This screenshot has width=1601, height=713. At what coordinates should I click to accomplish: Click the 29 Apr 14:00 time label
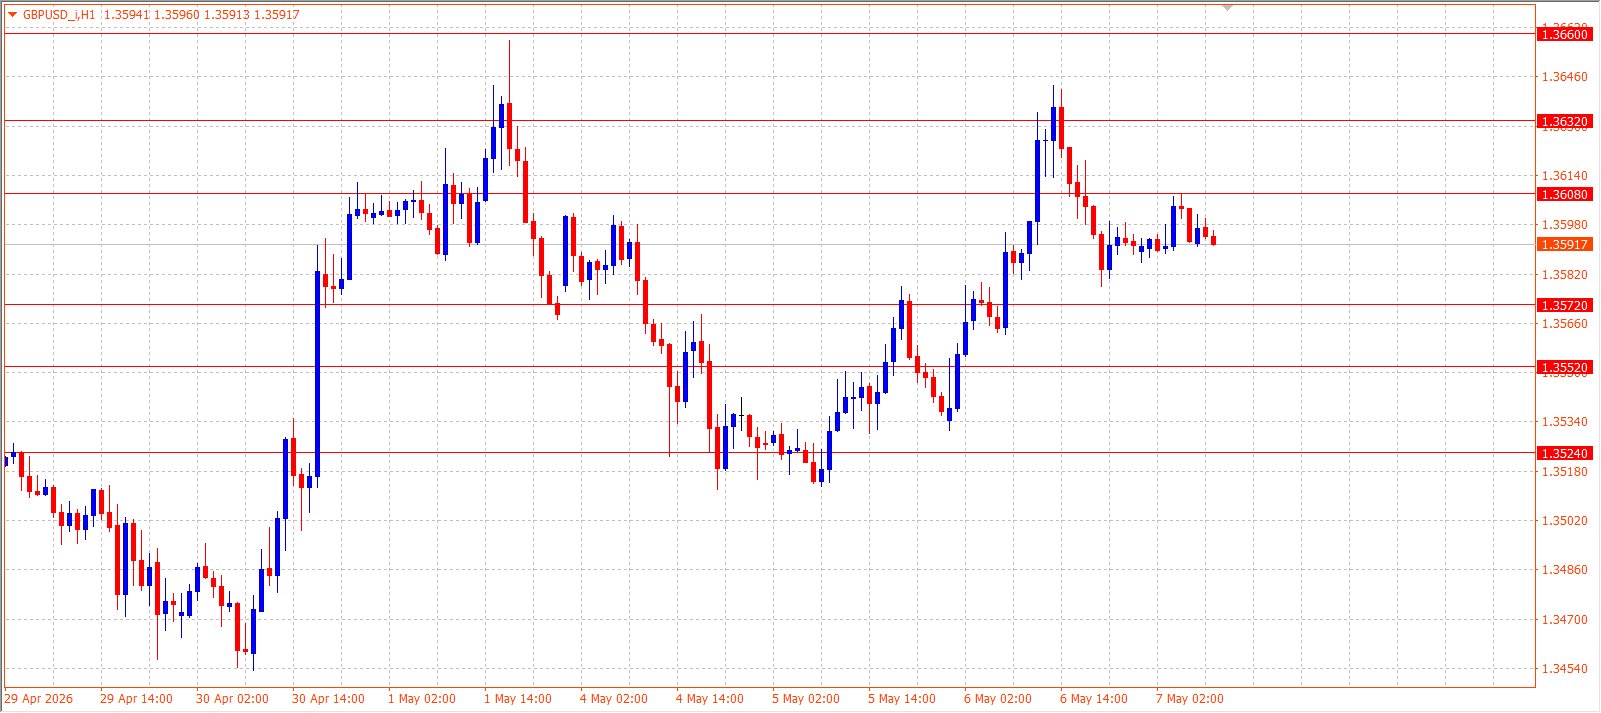coord(136,699)
